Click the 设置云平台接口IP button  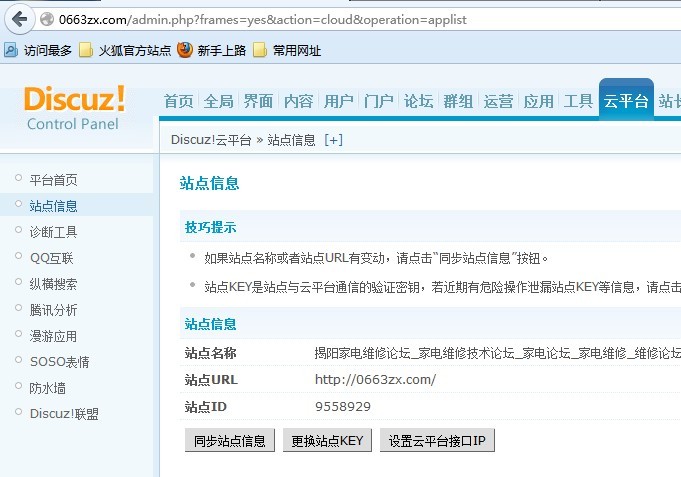(437, 441)
